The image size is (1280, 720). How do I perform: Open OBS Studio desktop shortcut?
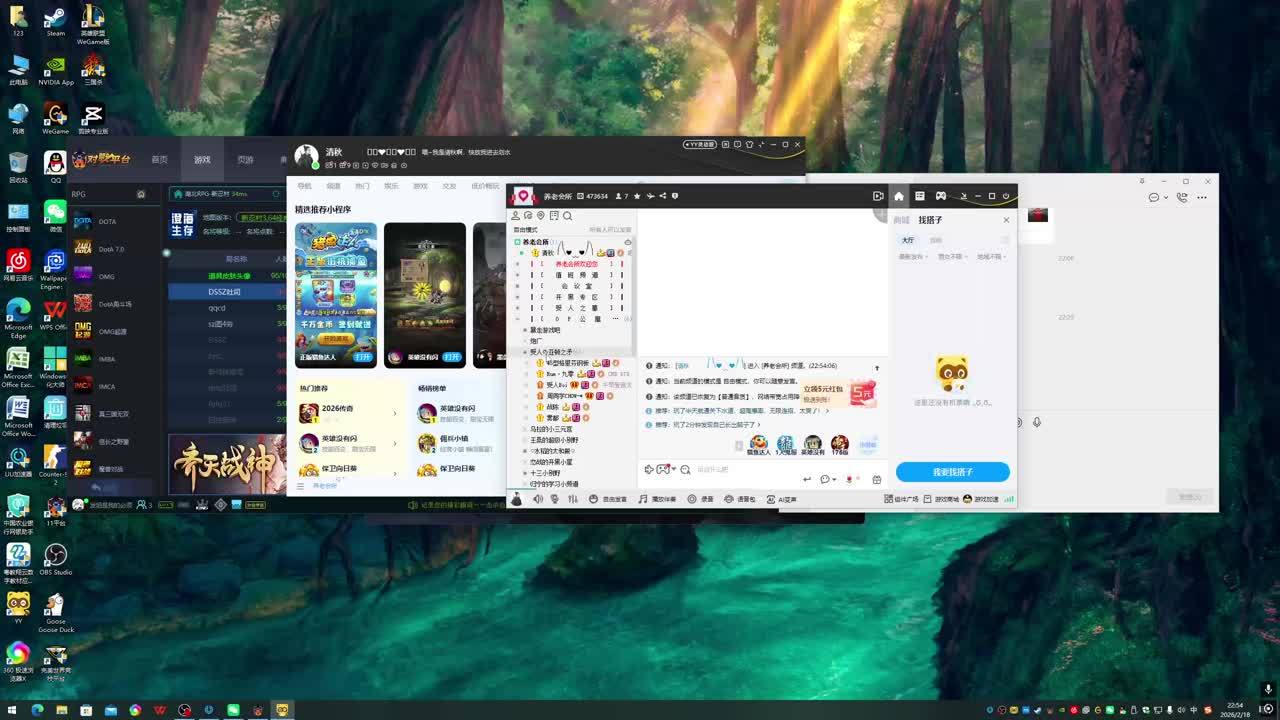pos(55,560)
